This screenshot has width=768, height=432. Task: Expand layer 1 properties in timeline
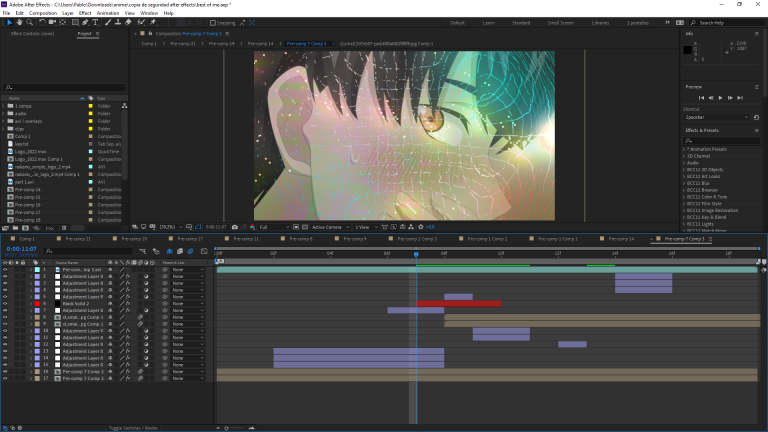click(31, 269)
